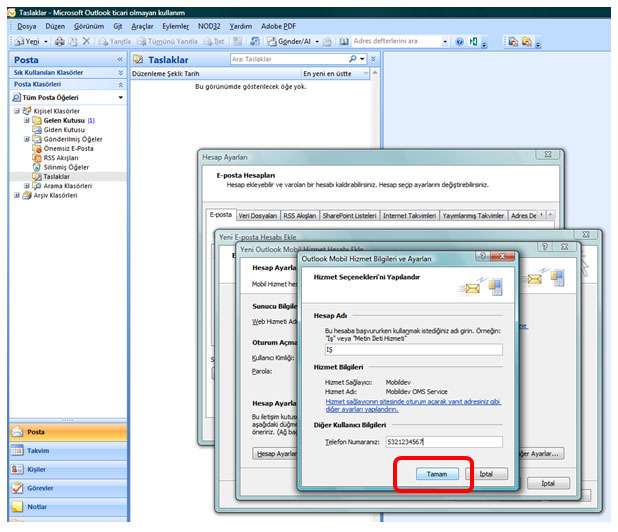The image size is (618, 532).
Task: Click the Hizmet sağlayıcının sitesinde oturum link
Action: 413,406
